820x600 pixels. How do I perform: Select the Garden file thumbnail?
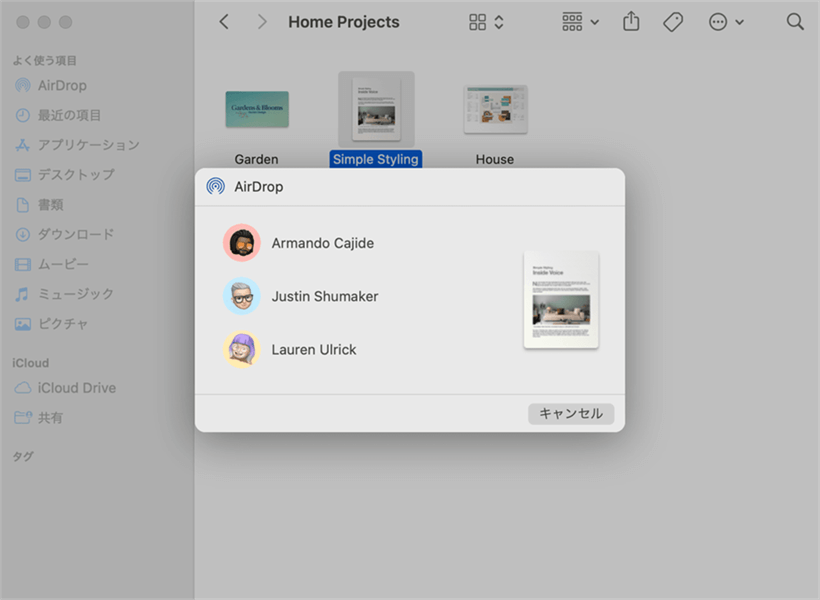[x=257, y=109]
